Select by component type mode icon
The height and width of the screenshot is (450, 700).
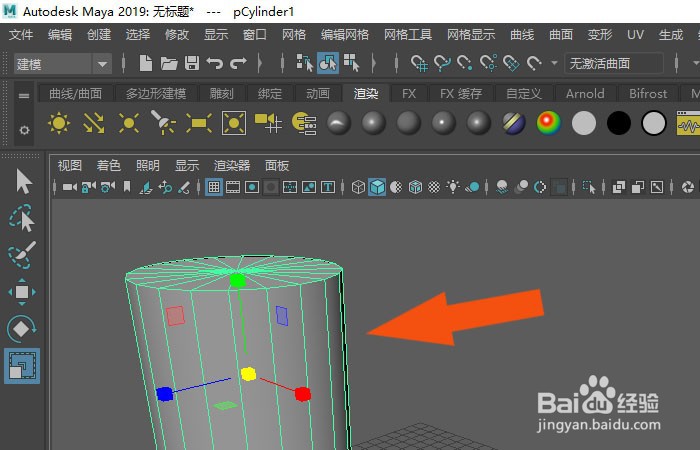click(x=351, y=63)
